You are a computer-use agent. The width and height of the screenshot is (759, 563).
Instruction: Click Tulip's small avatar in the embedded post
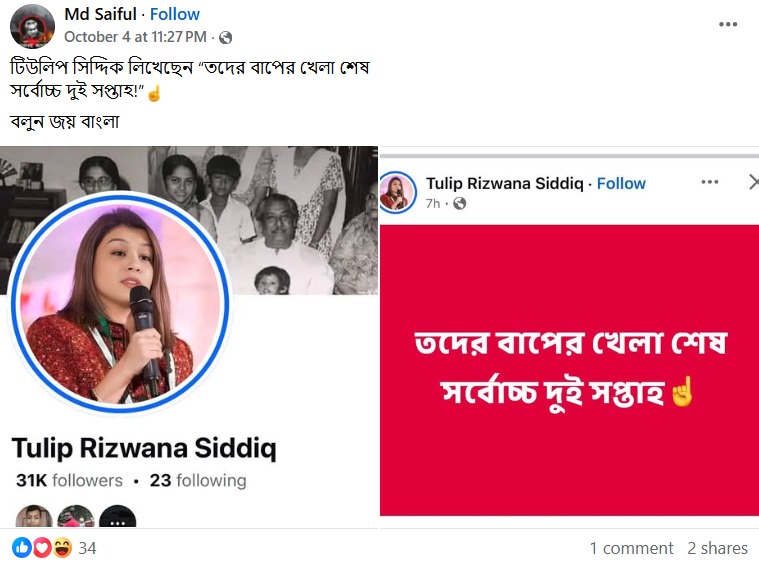398,191
